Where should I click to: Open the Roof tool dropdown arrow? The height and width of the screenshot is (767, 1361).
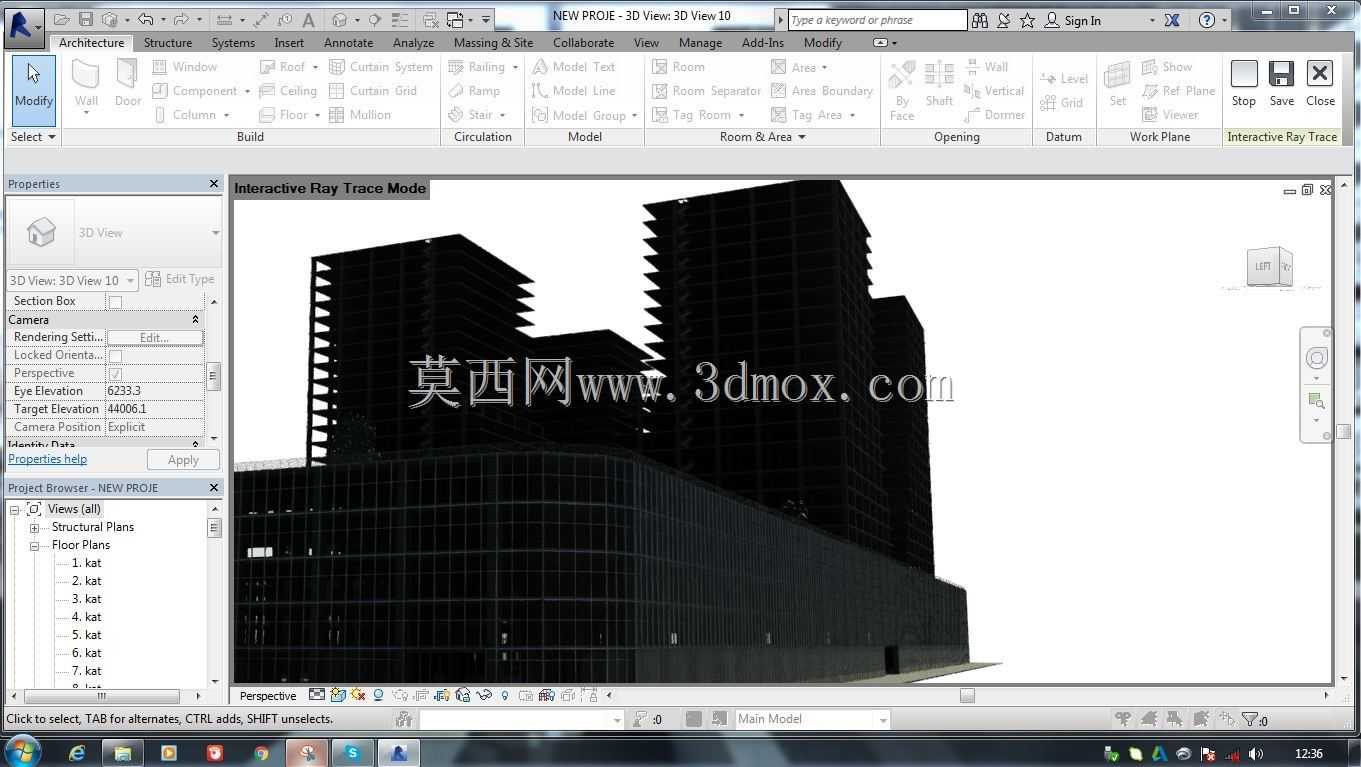pos(315,67)
